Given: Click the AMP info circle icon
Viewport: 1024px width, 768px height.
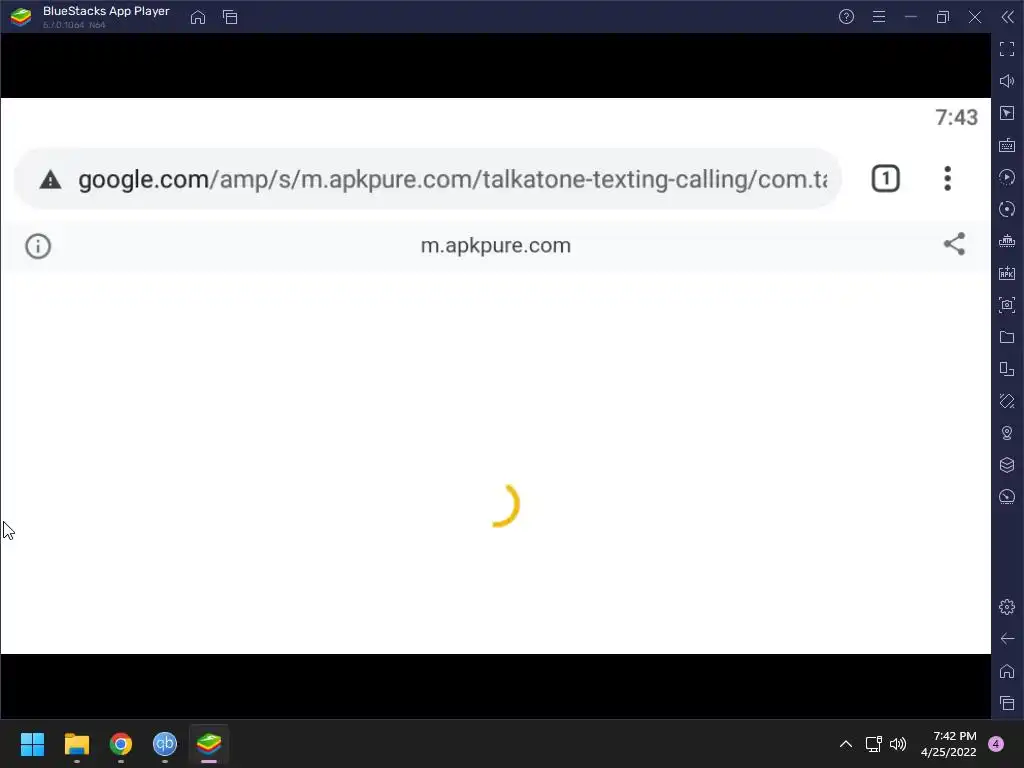Looking at the screenshot, I should point(38,246).
